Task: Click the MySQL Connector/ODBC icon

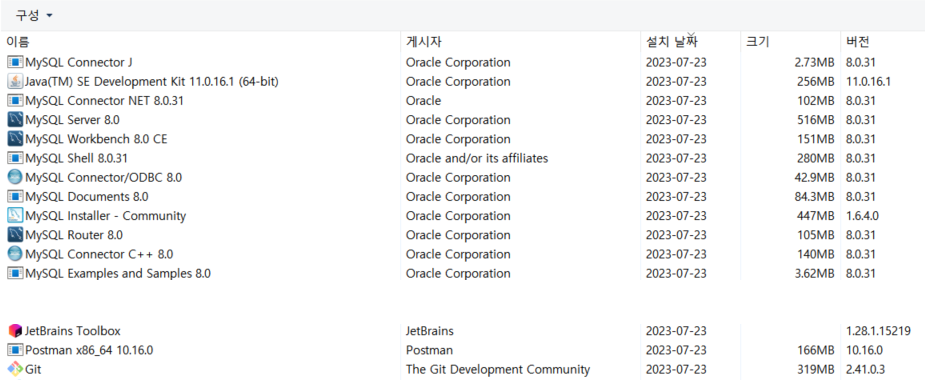Action: click(x=15, y=177)
